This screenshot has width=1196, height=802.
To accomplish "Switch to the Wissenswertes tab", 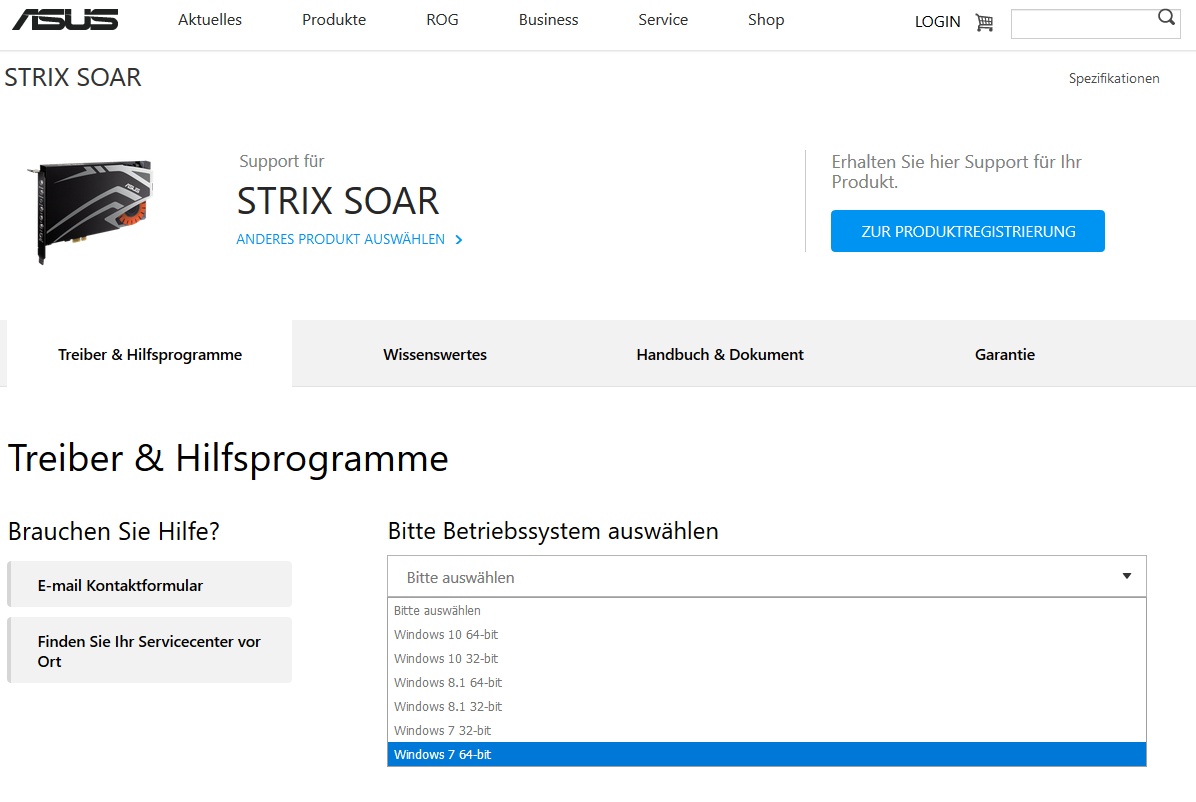I will click(x=435, y=355).
